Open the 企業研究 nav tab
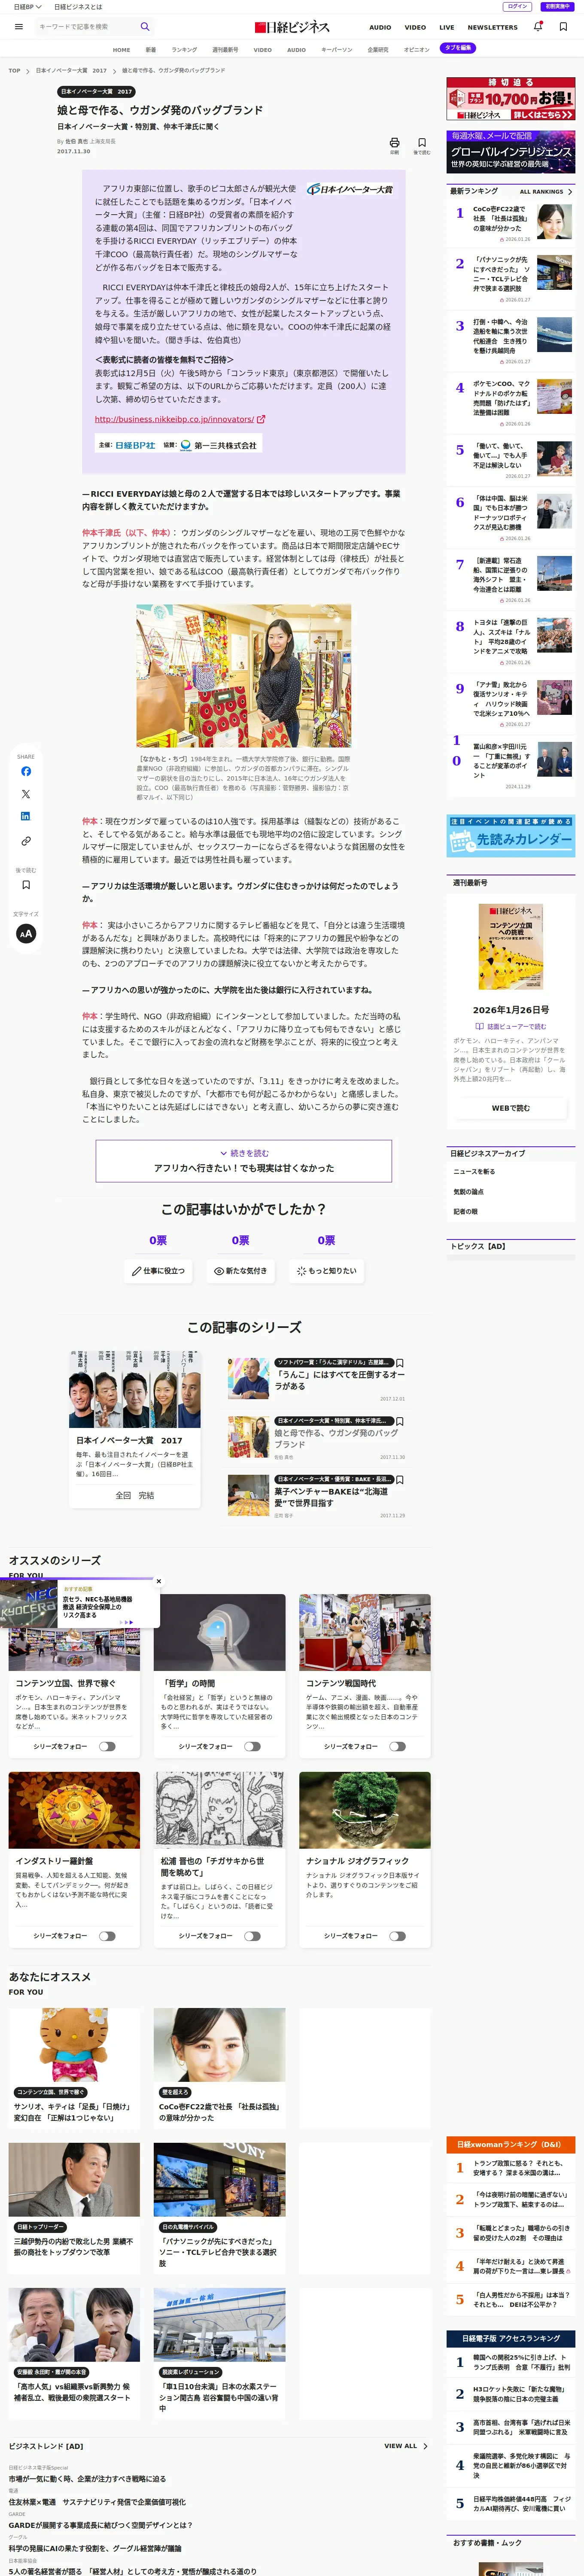The height and width of the screenshot is (2576, 584). coord(378,49)
